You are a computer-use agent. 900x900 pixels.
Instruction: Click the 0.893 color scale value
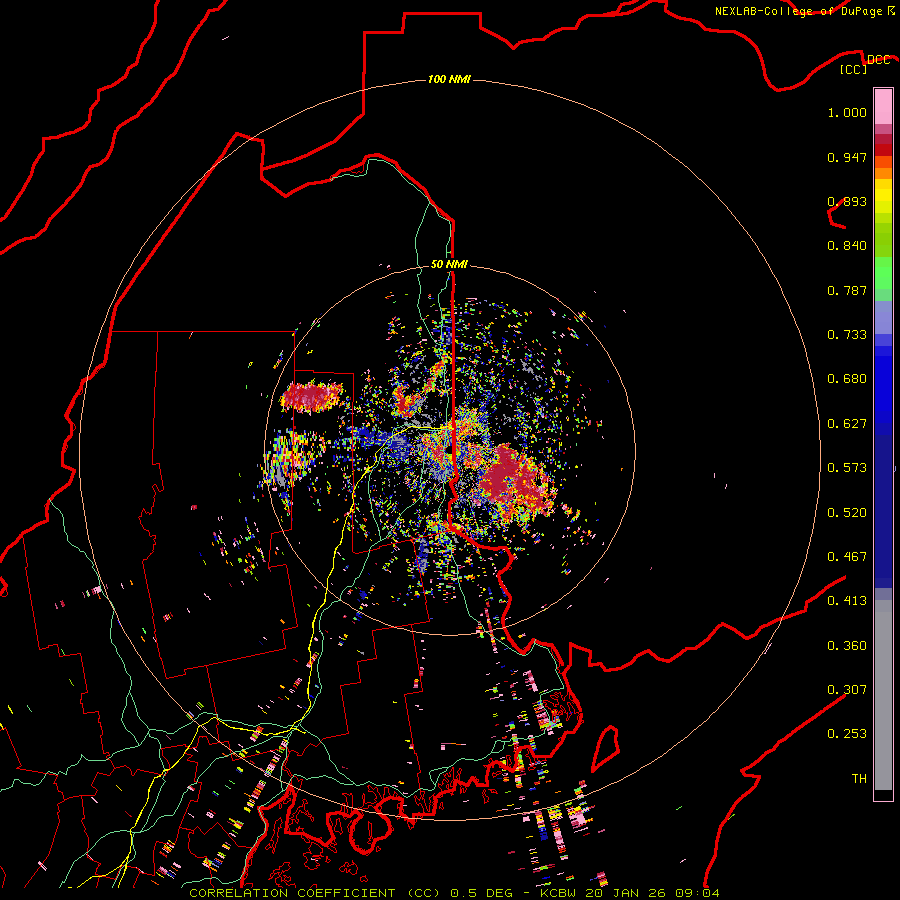click(x=847, y=201)
